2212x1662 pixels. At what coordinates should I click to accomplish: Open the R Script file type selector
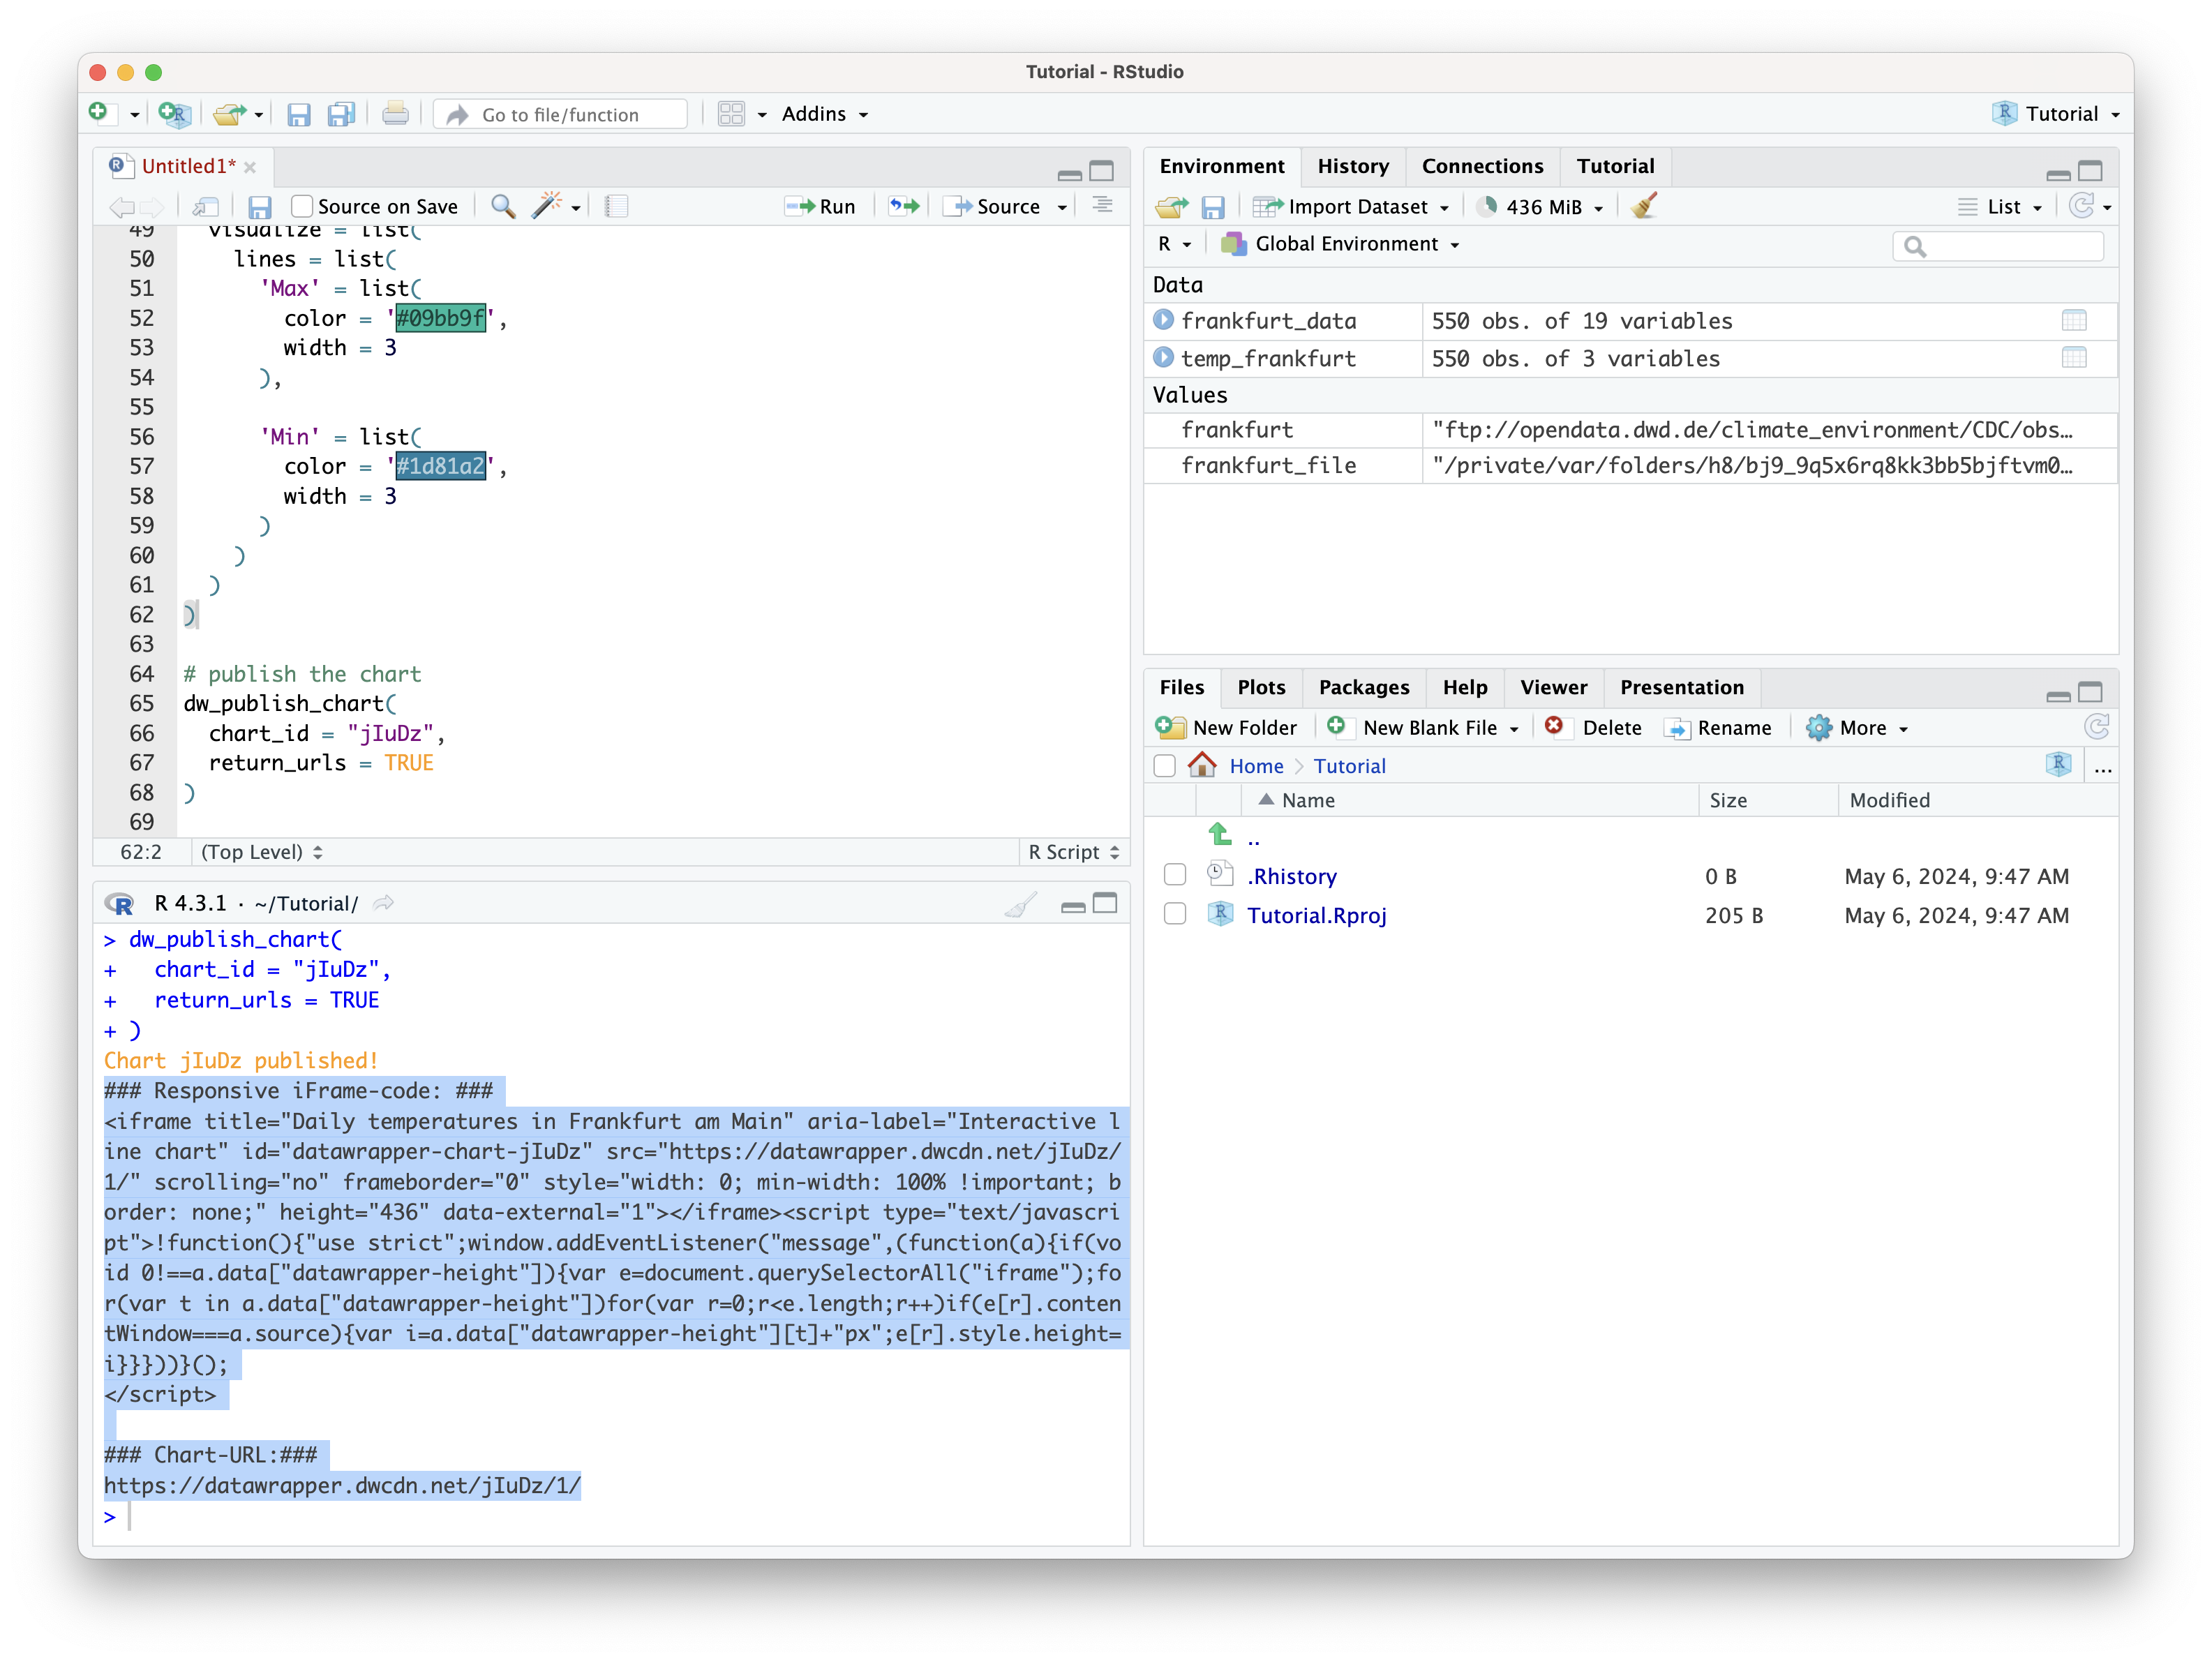[1074, 852]
